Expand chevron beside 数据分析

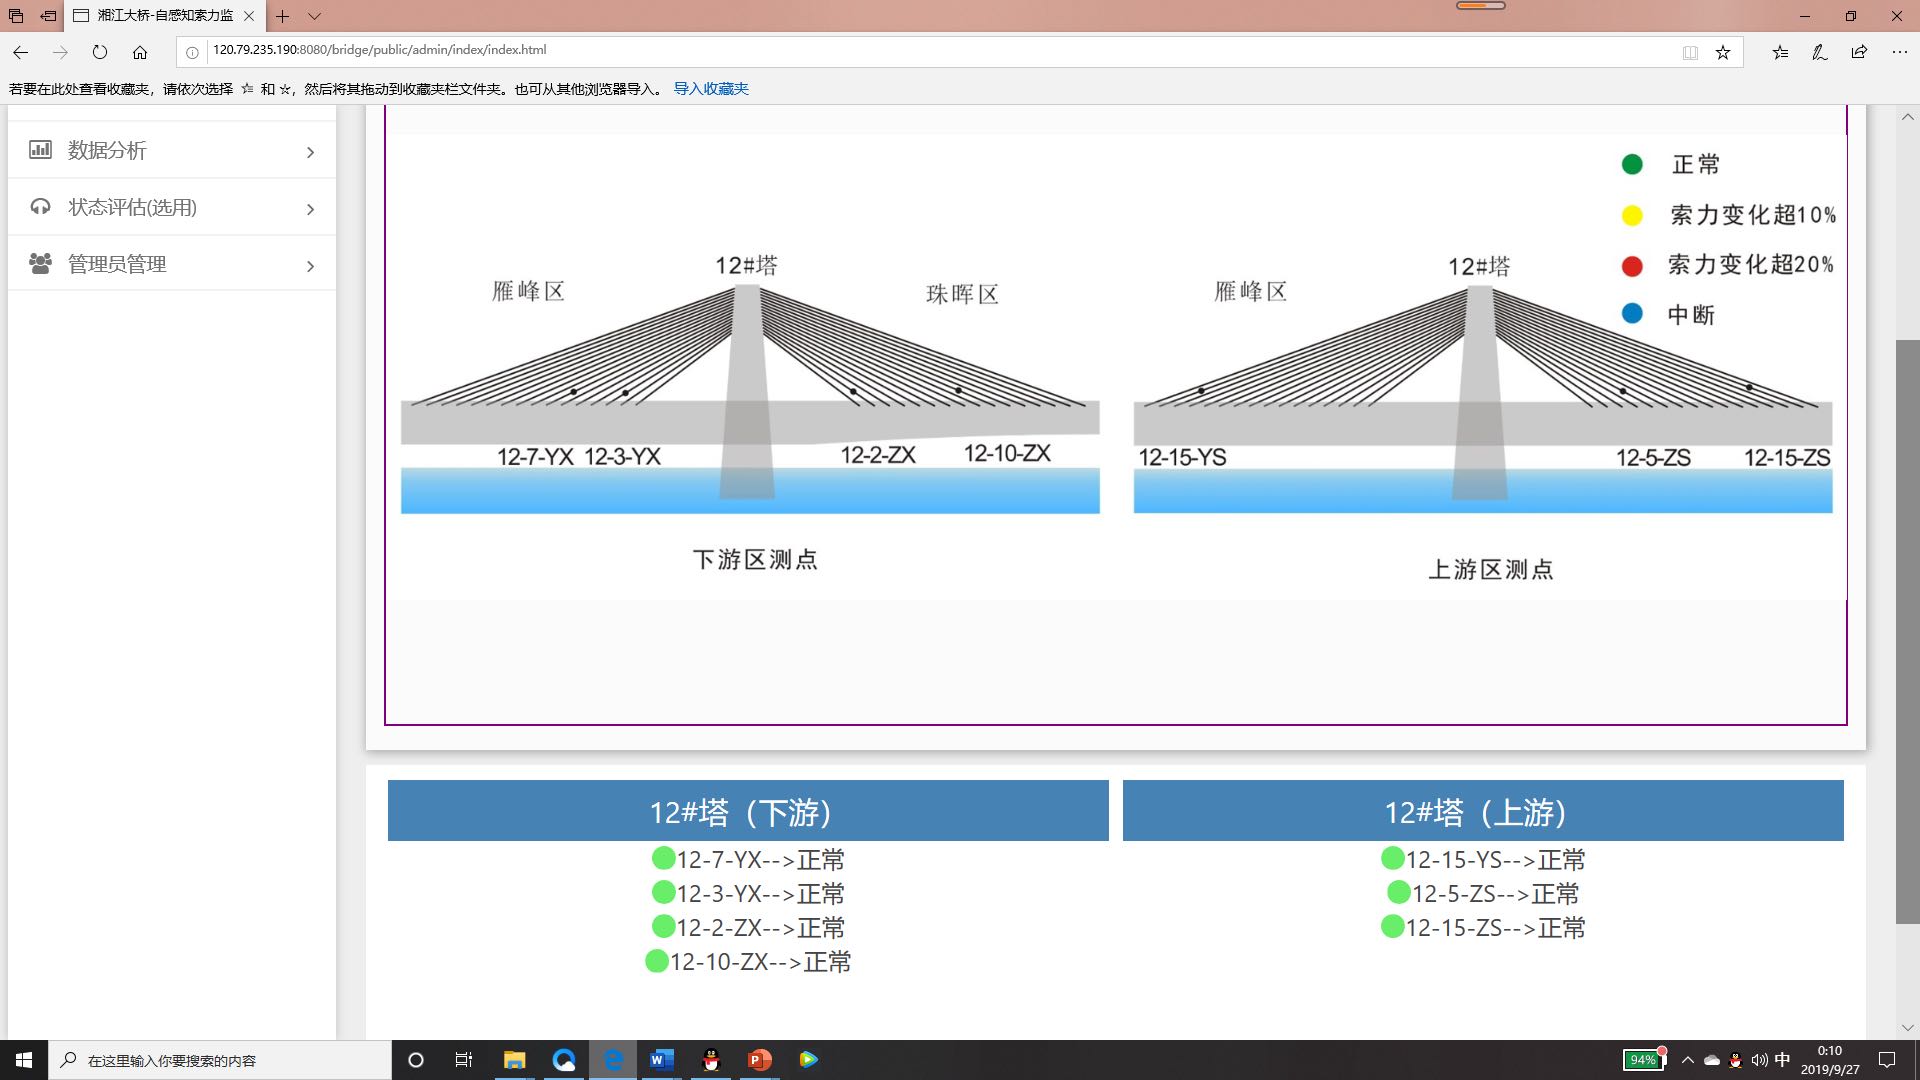(310, 152)
